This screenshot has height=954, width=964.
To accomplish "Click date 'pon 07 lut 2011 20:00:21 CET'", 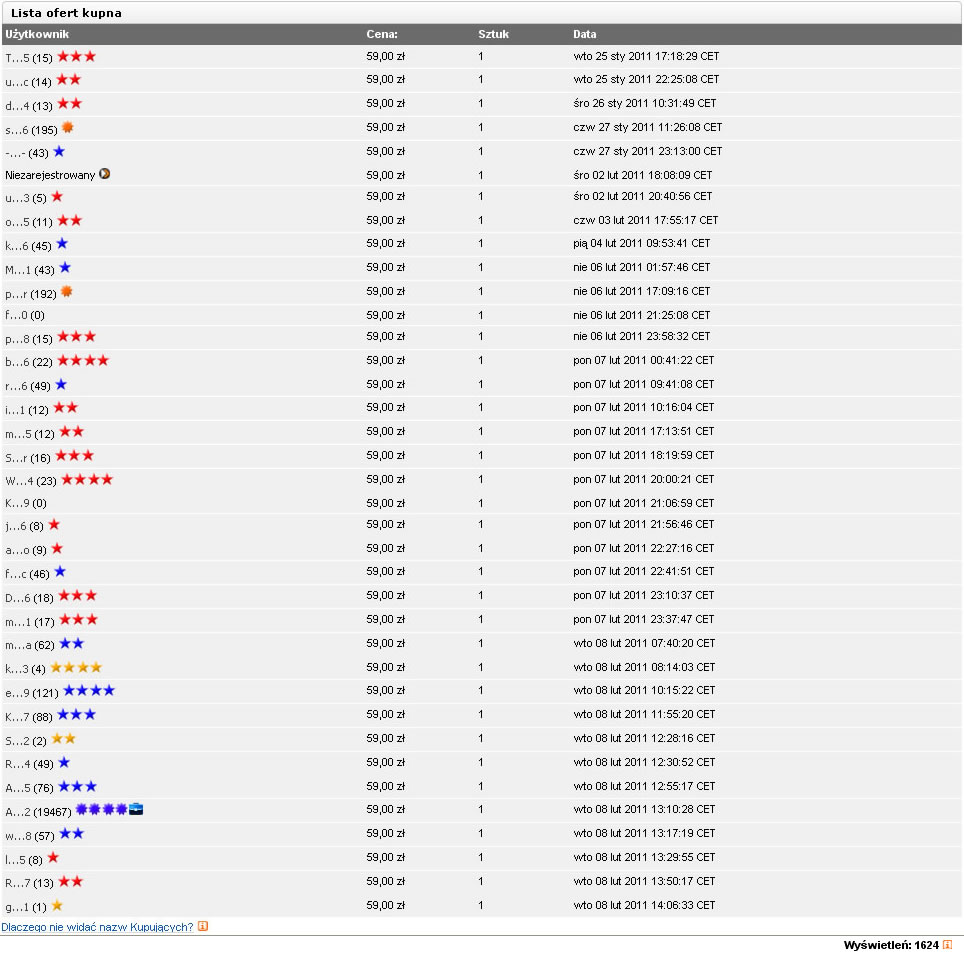I will pos(644,479).
